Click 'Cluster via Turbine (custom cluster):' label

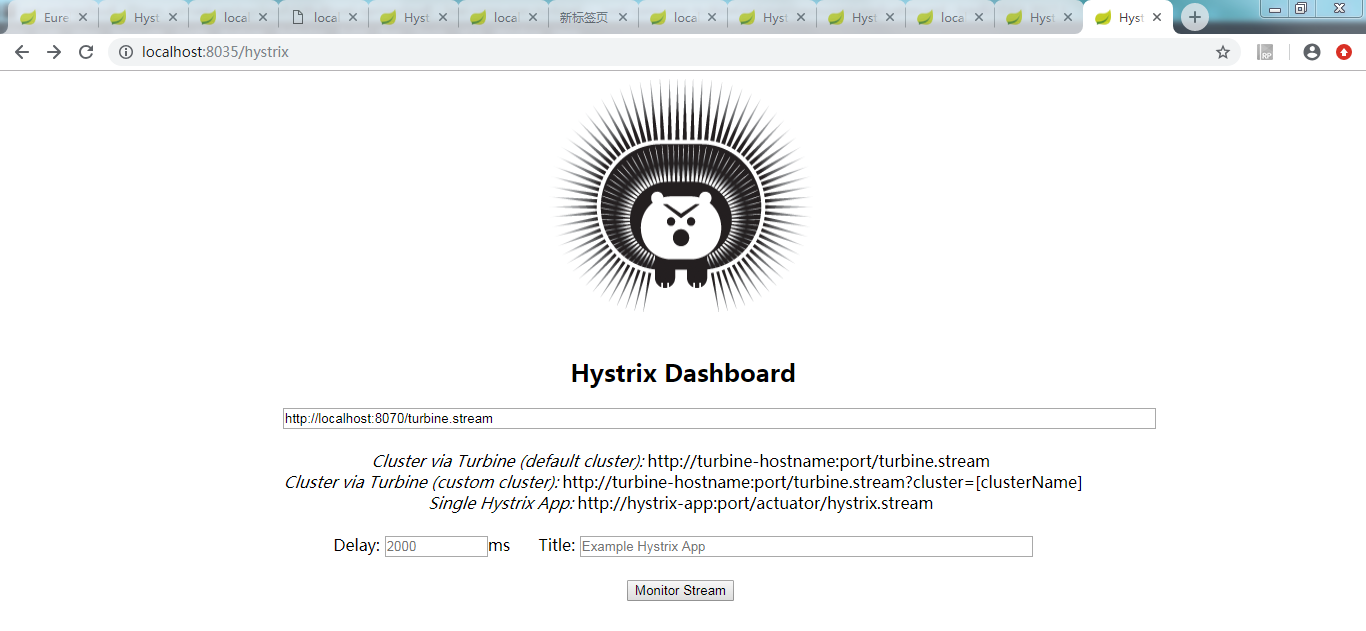(421, 483)
